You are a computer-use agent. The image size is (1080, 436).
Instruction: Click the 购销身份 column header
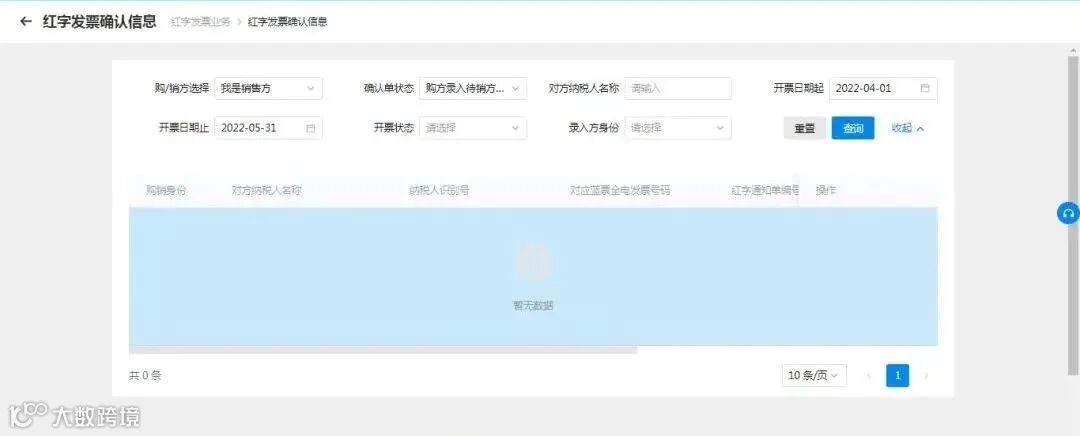point(165,191)
